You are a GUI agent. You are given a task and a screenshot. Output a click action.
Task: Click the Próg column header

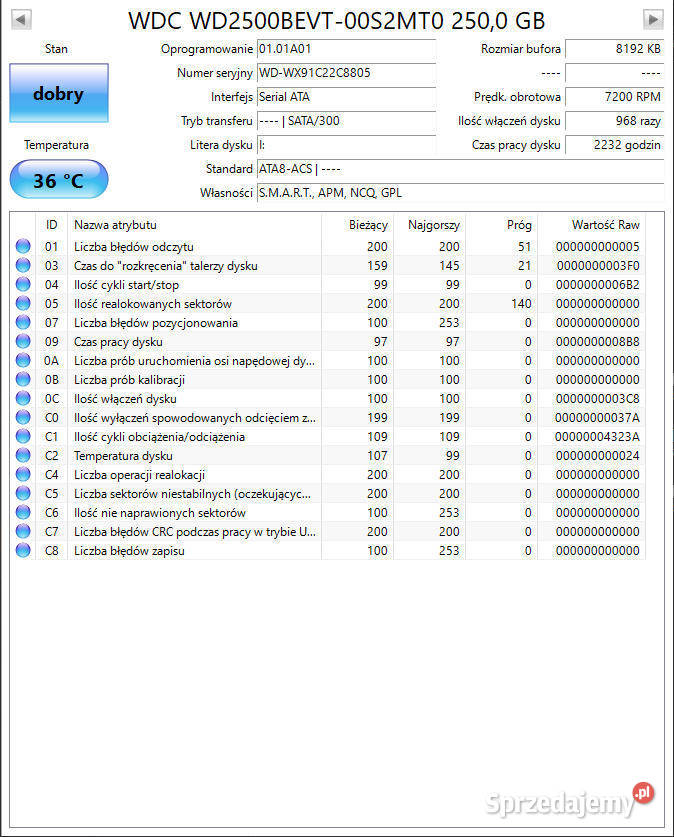coord(501,225)
